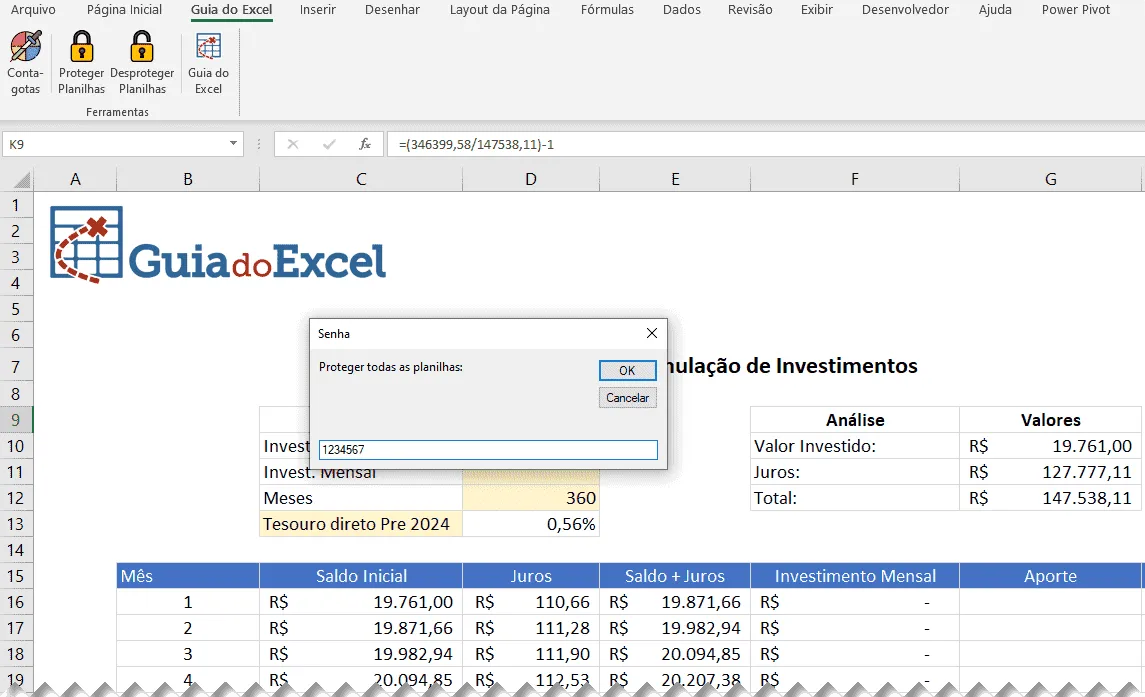
Task: Click the formula bar text
Action: (x=476, y=144)
